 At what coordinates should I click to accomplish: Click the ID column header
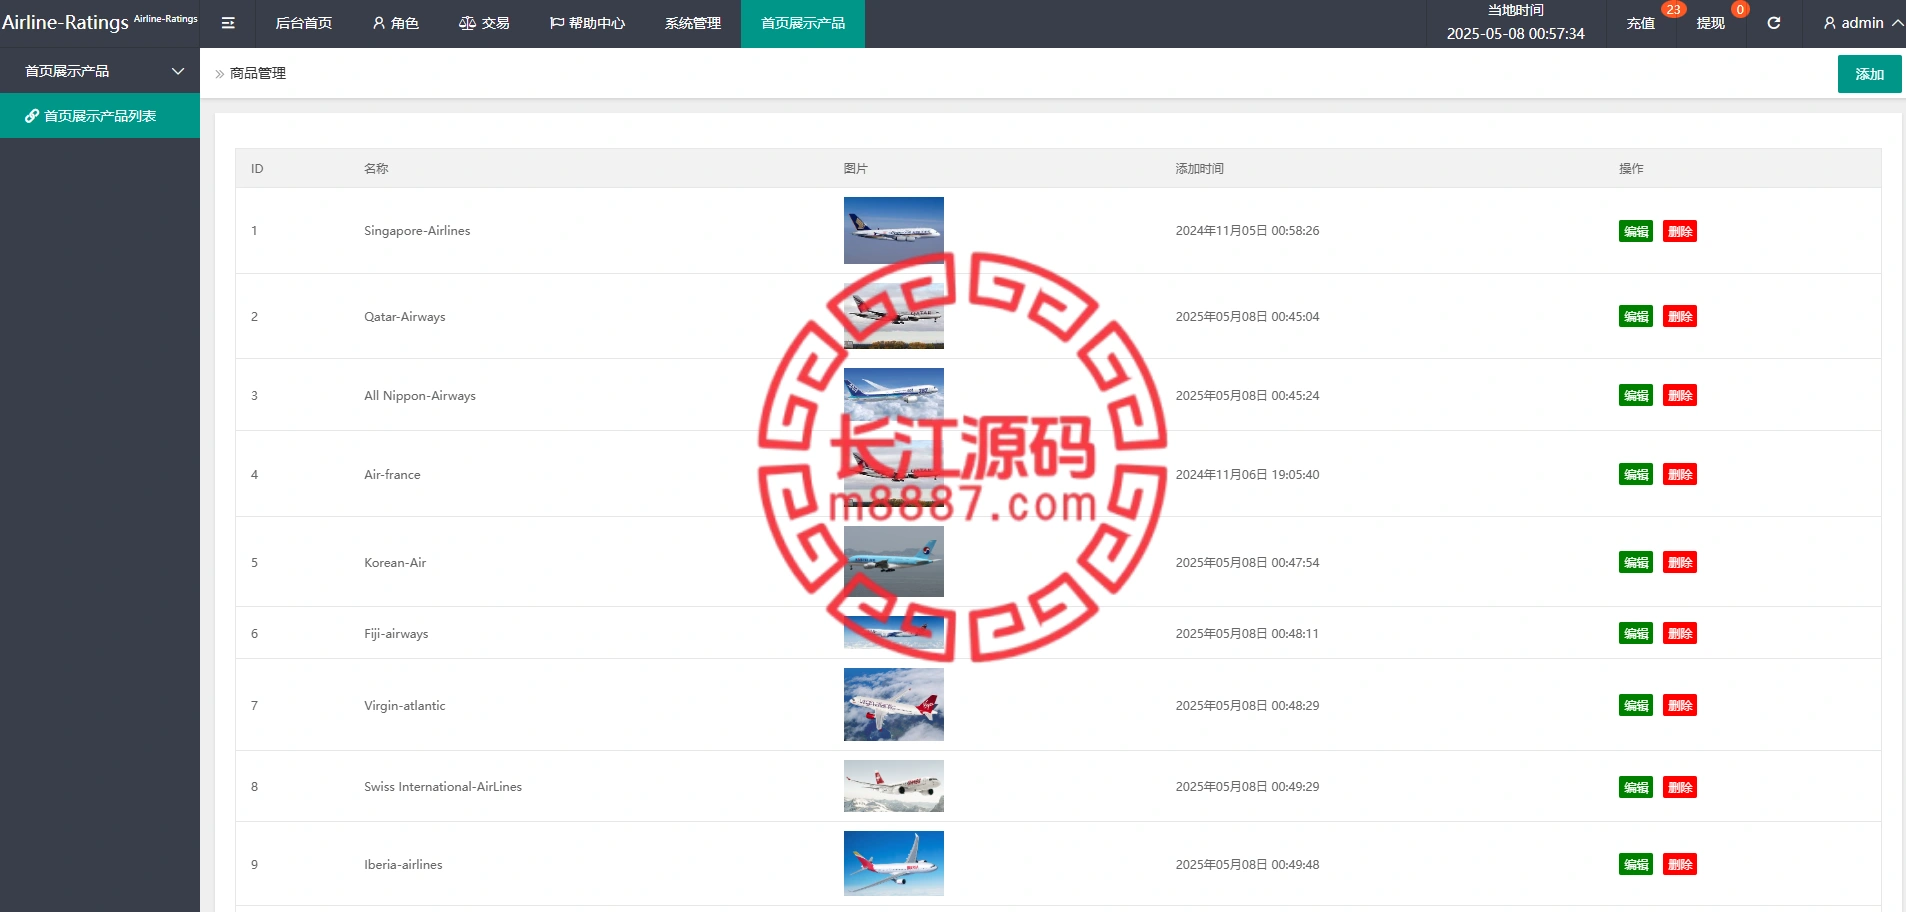(257, 168)
